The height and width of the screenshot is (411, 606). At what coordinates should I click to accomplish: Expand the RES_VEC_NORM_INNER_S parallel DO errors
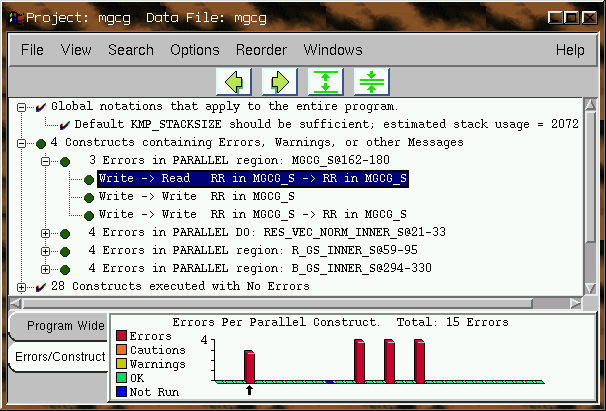pos(46,233)
